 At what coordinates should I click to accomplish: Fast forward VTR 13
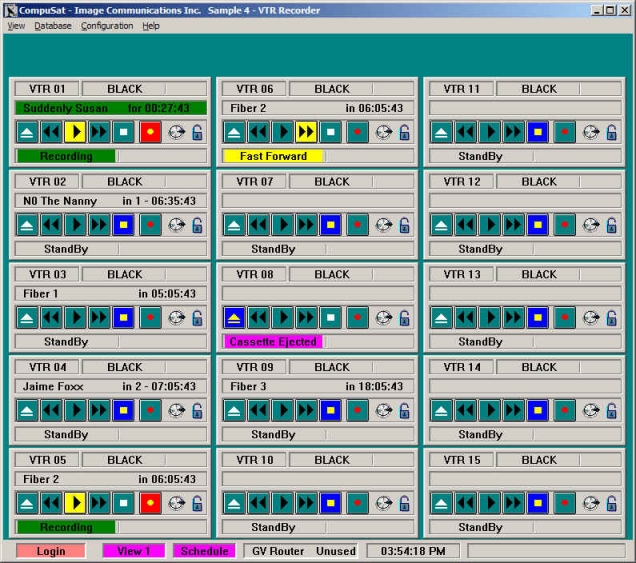pos(514,317)
